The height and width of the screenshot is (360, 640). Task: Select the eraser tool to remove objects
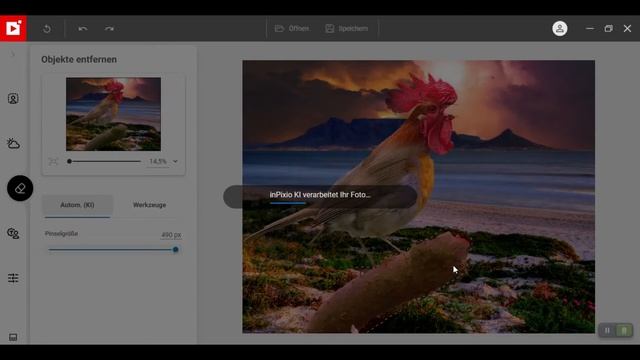pyautogui.click(x=20, y=188)
